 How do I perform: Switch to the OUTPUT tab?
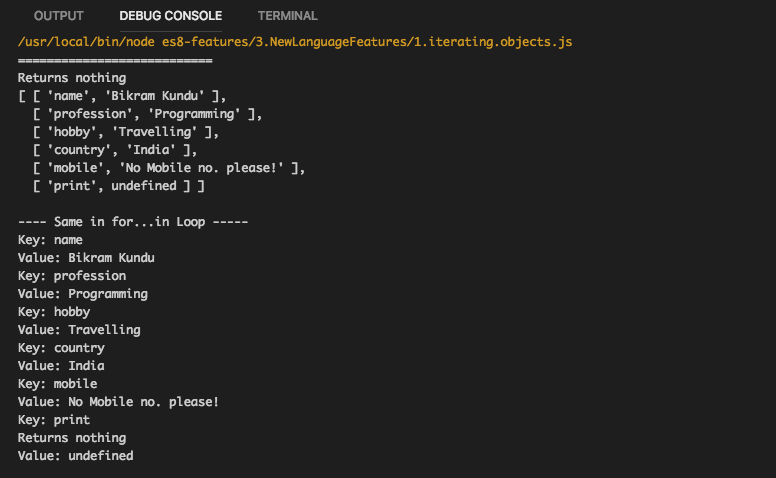[x=58, y=16]
